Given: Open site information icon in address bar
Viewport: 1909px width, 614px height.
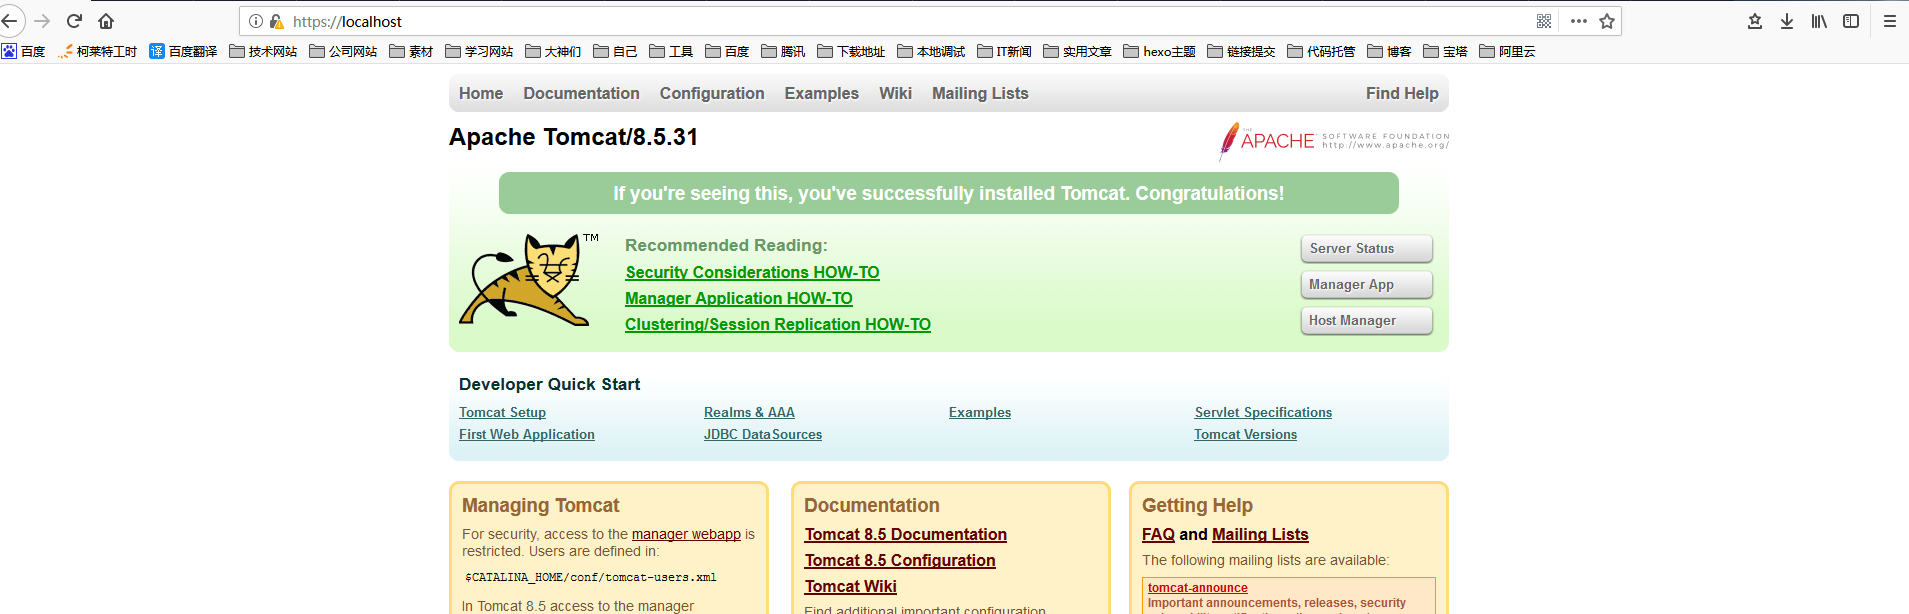Looking at the screenshot, I should pyautogui.click(x=256, y=21).
